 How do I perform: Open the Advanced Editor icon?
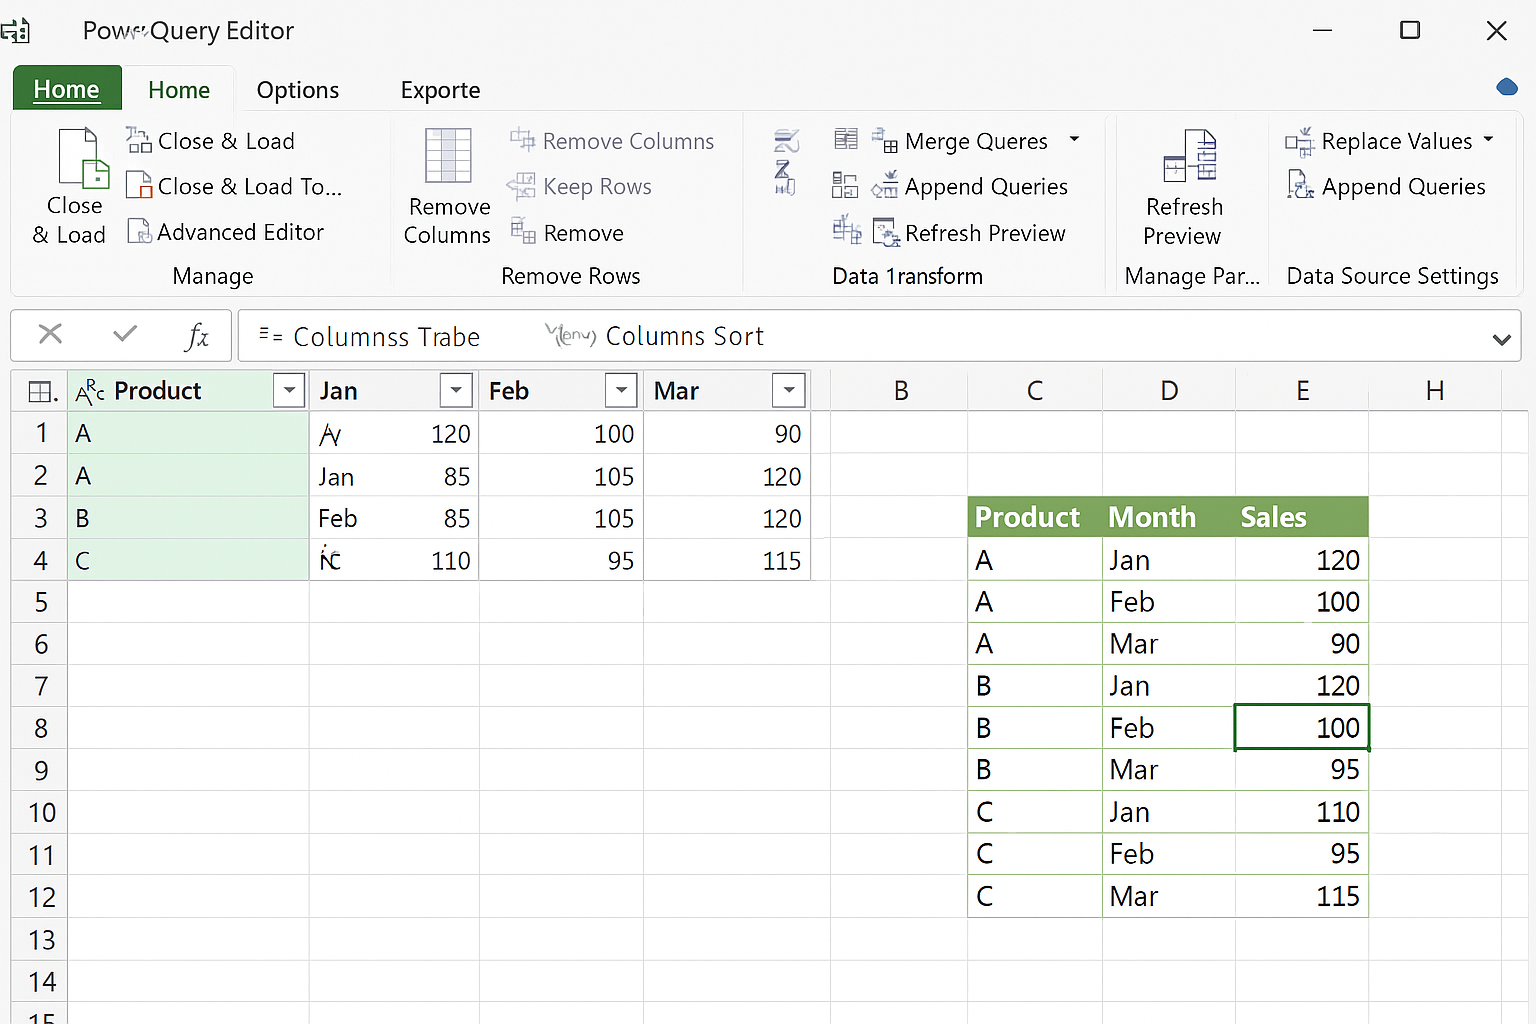pos(138,231)
